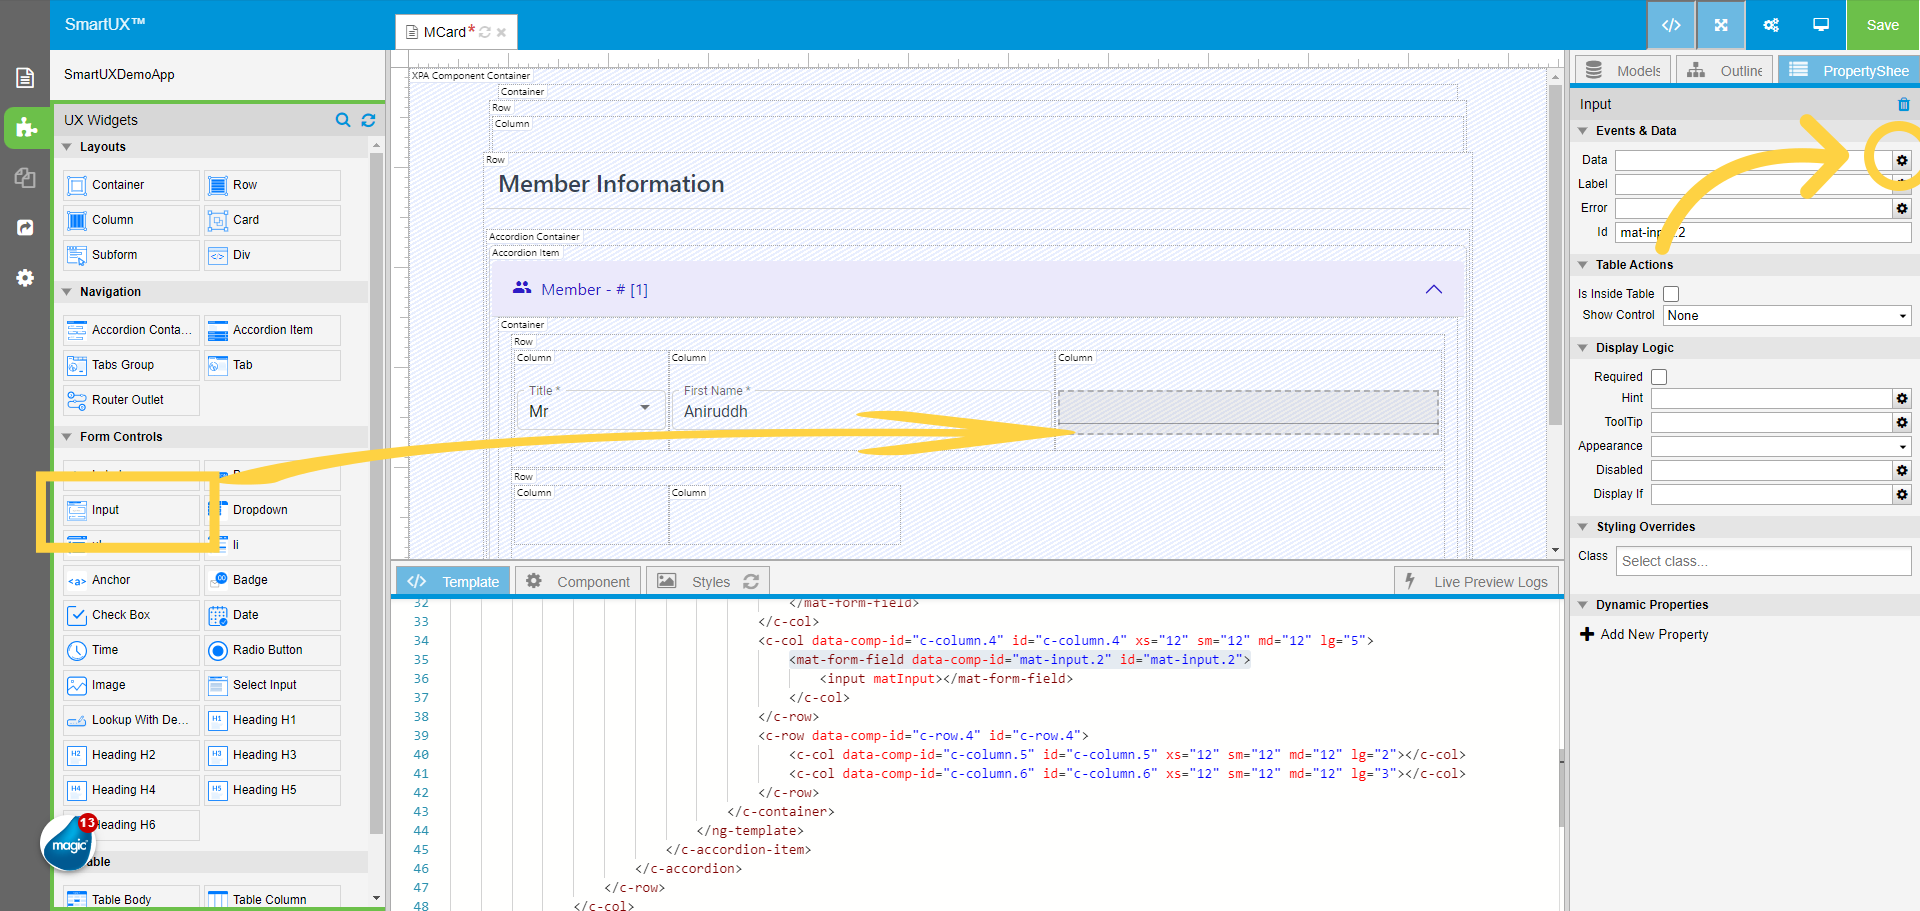Open the Show Control dropdown set to None
Viewport: 1920px width, 911px height.
1786,315
